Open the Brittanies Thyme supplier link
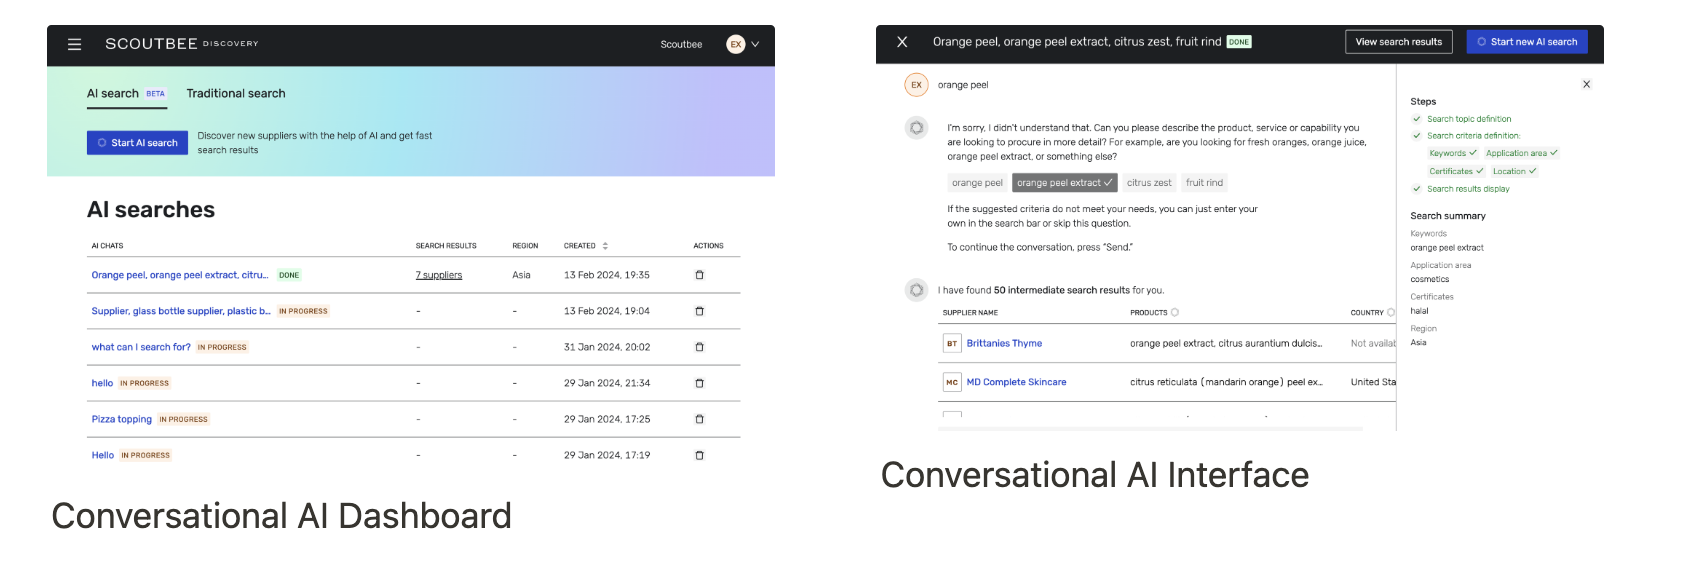 point(1004,343)
